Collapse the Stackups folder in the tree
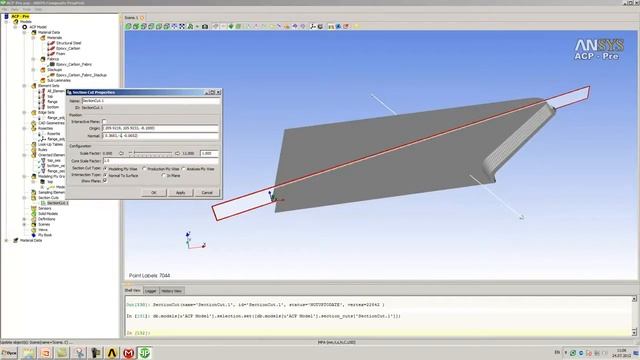This screenshot has height=360, width=640. click(x=33, y=70)
